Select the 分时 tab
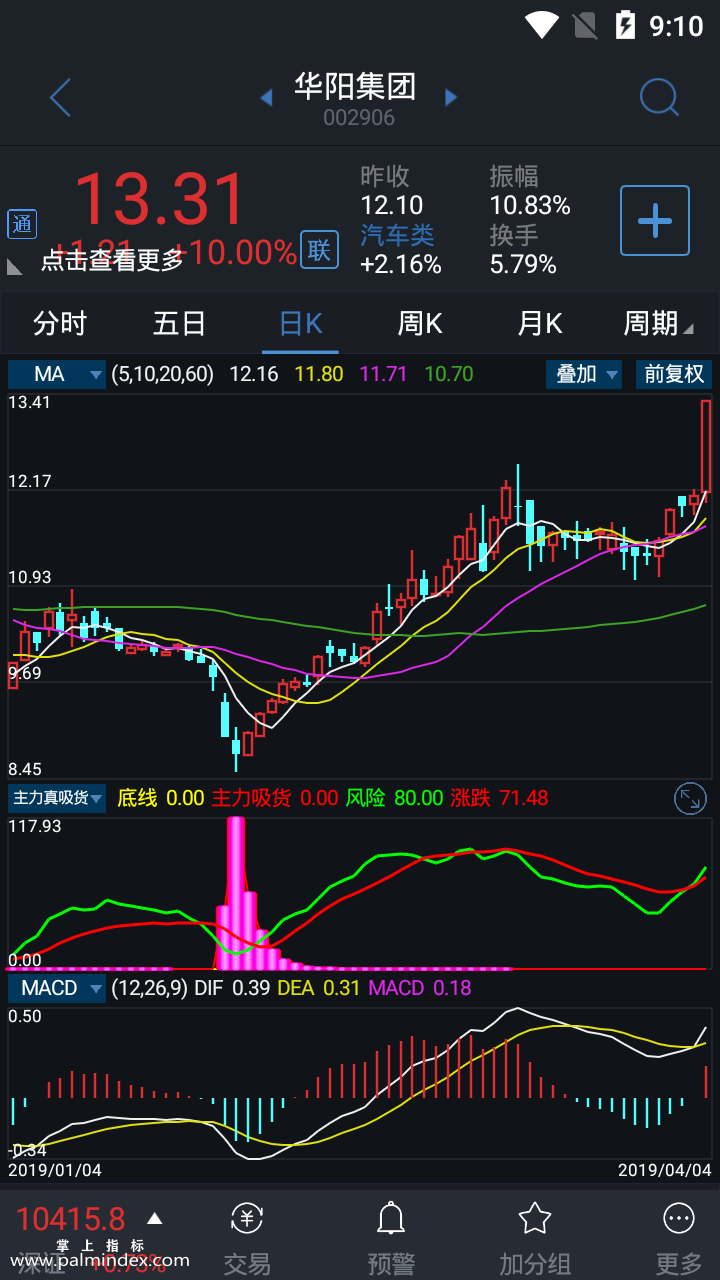 pyautogui.click(x=60, y=324)
